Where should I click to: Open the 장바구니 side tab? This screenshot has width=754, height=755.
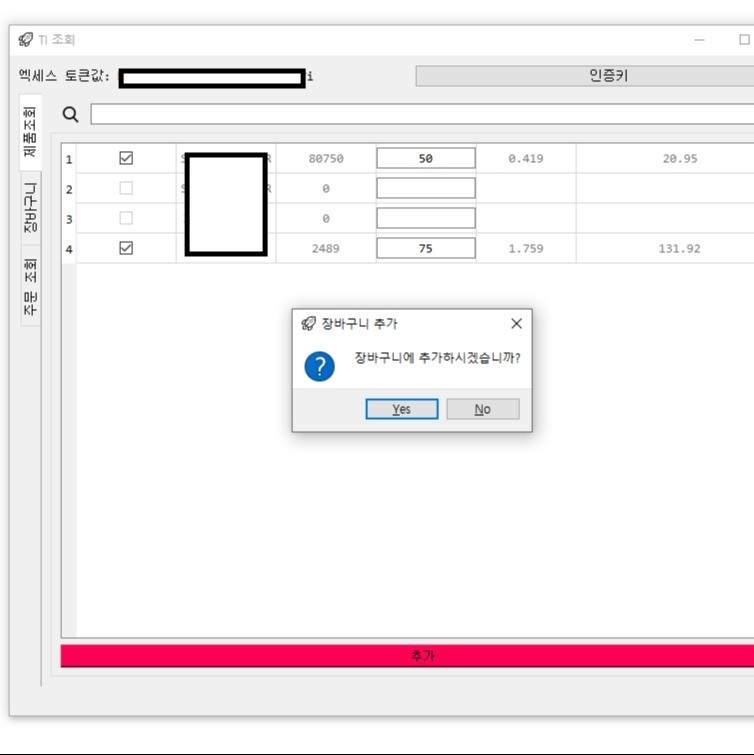tap(30, 208)
